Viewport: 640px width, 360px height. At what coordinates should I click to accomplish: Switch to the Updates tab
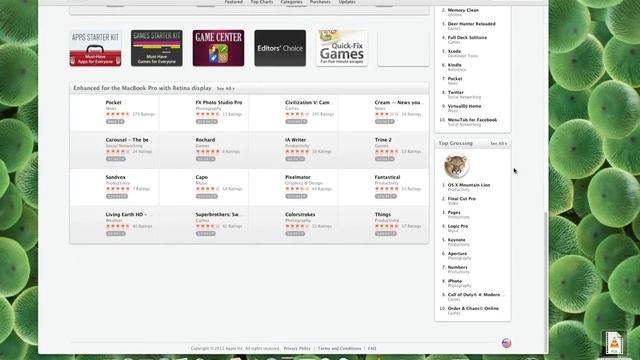point(347,2)
